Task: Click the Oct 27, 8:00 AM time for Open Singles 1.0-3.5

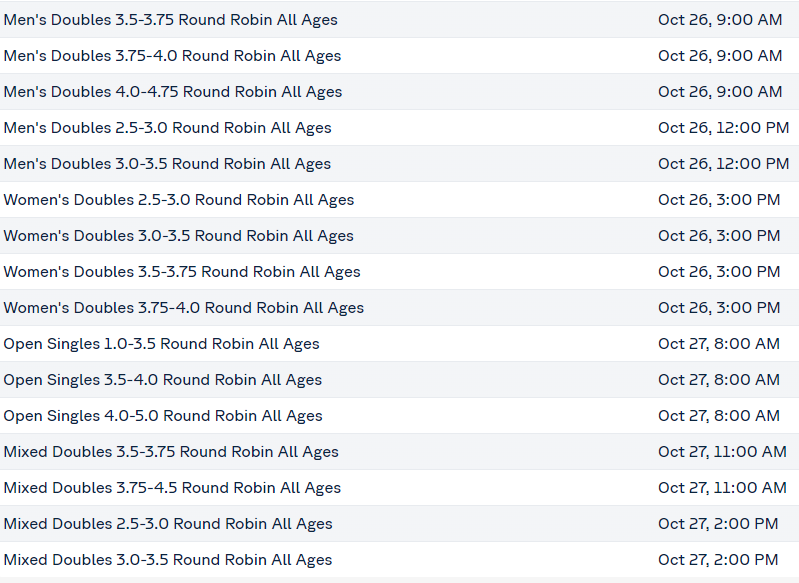Action: pos(718,344)
